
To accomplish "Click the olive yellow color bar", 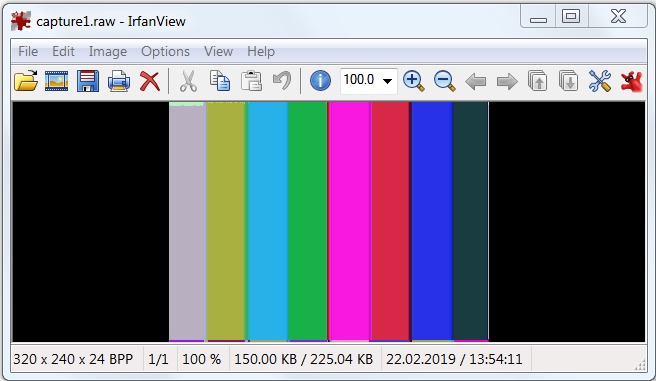I will point(226,222).
